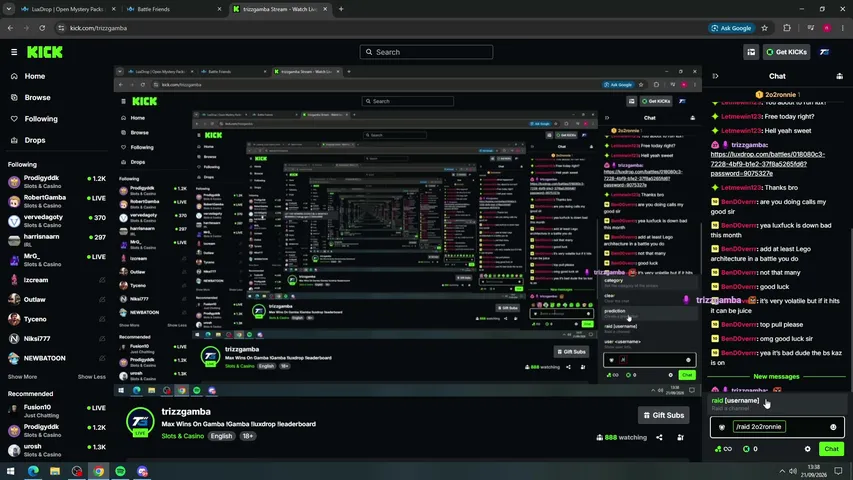Open NEWBATOON channel in Following list
Image resolution: width=853 pixels, height=480 pixels.
point(57,358)
